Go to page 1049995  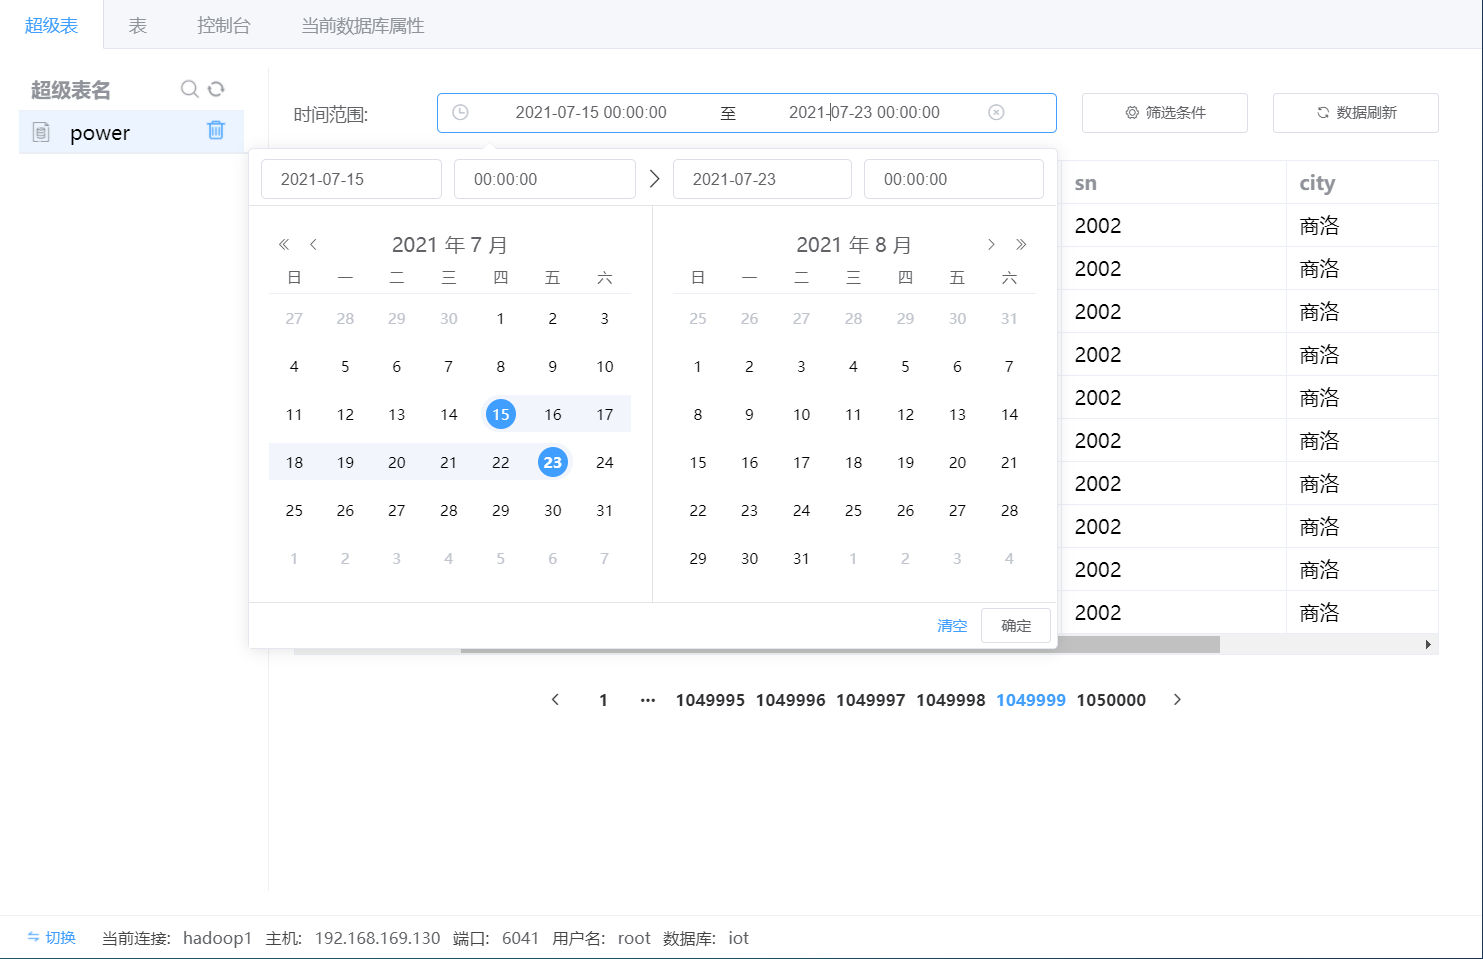point(710,700)
